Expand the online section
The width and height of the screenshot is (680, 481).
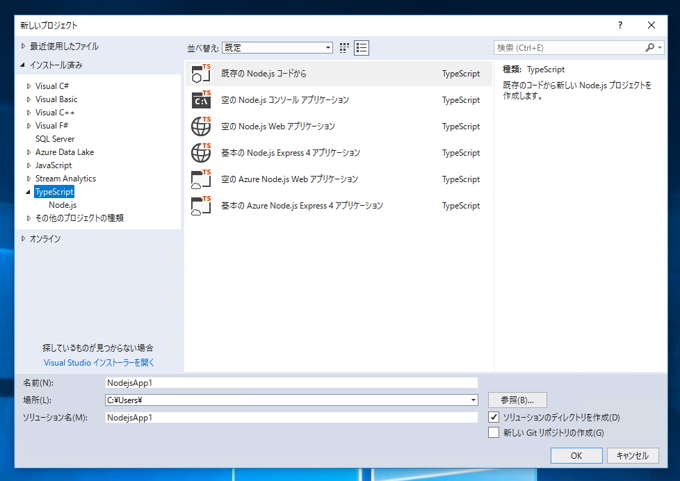pos(23,239)
